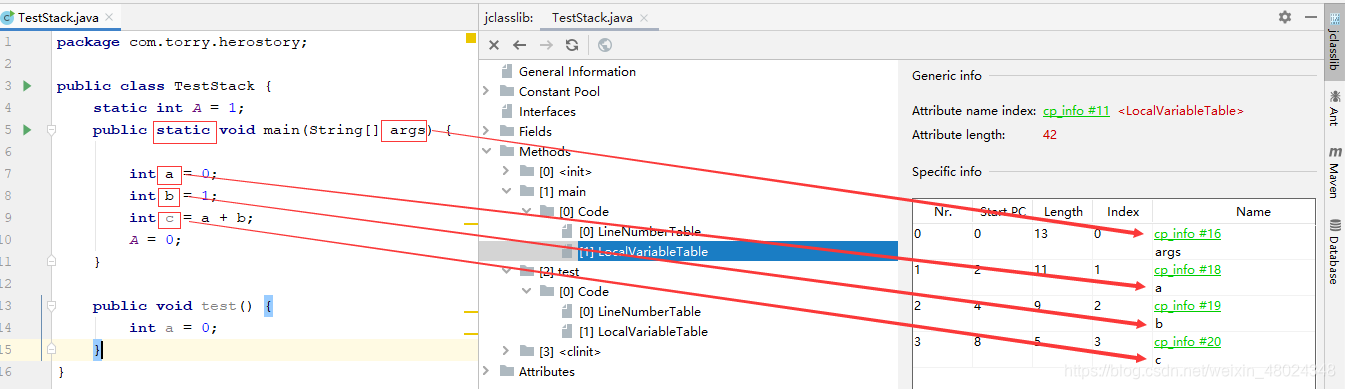Click the run gutter icon beside the main method
1345x389 pixels.
[x=27, y=130]
